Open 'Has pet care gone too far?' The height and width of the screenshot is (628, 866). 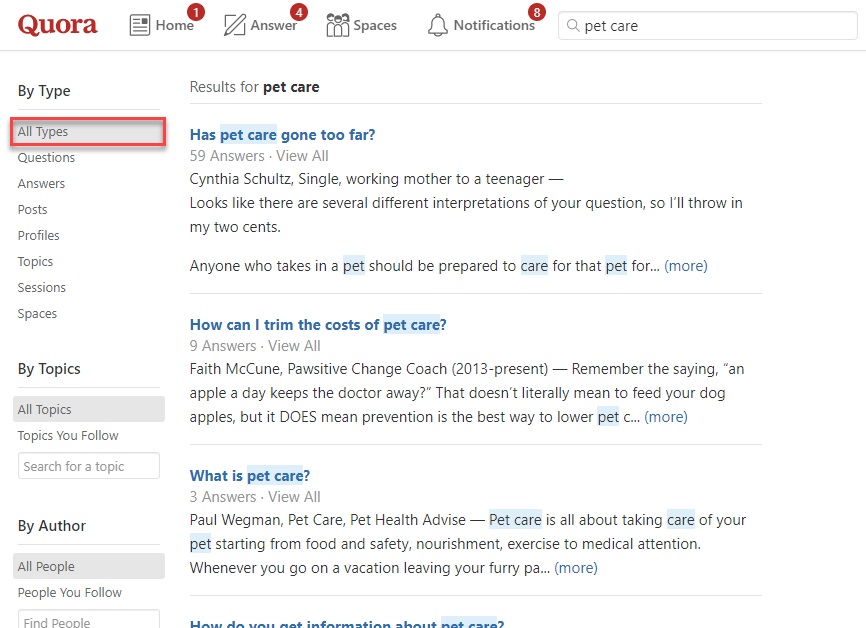tap(282, 135)
